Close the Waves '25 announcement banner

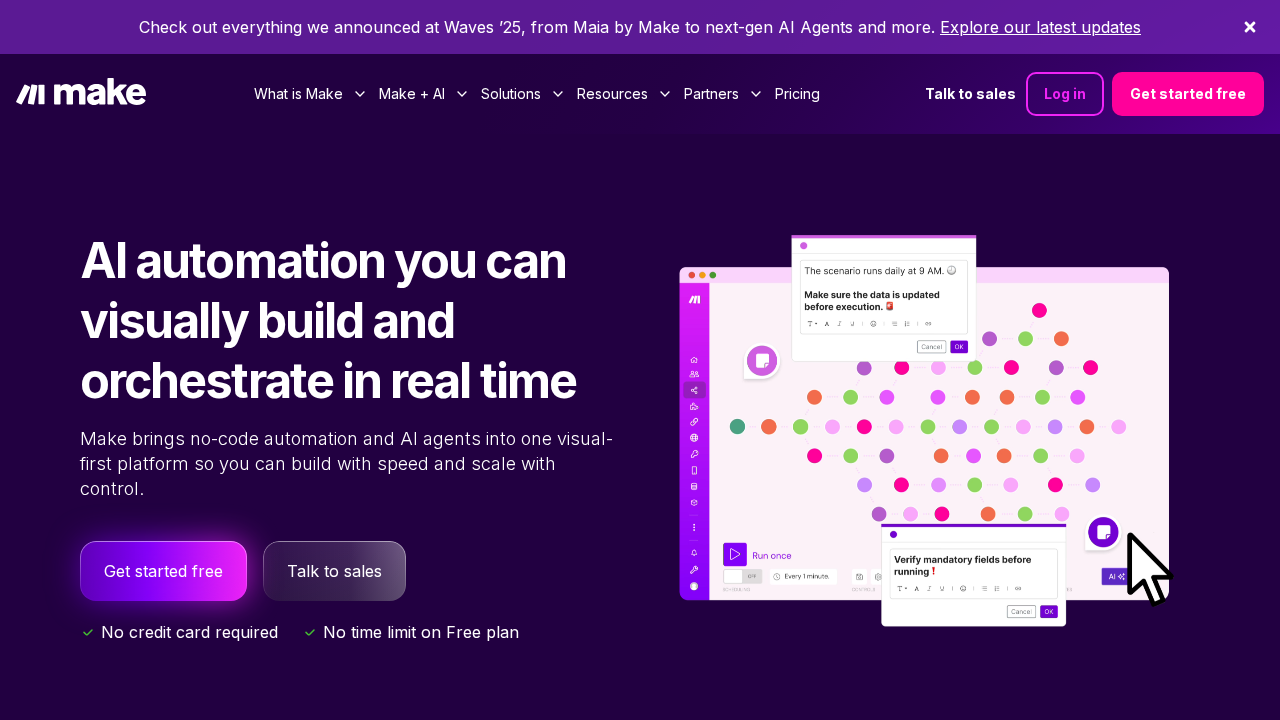(1249, 27)
